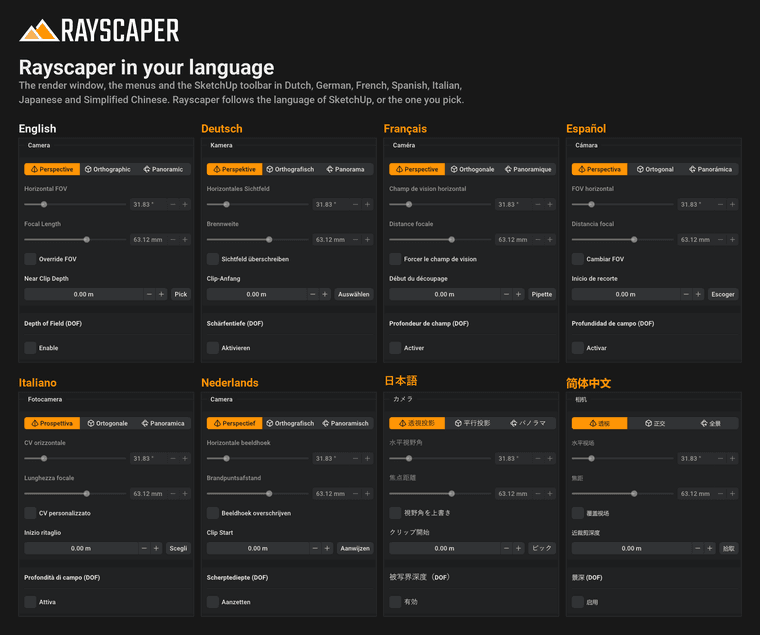Image resolution: width=760 pixels, height=635 pixels.
Task: Select Orthografisch in the Deutsch panel
Action: coord(290,169)
